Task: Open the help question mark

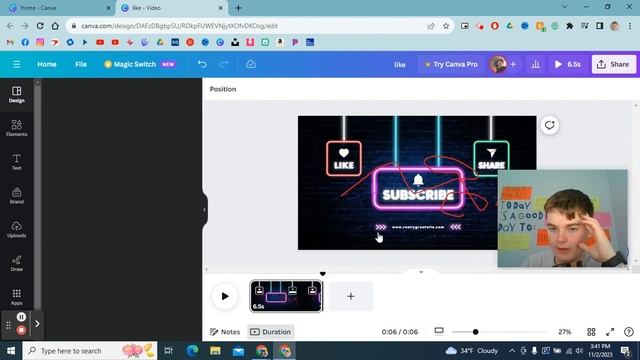Action: pos(629,332)
